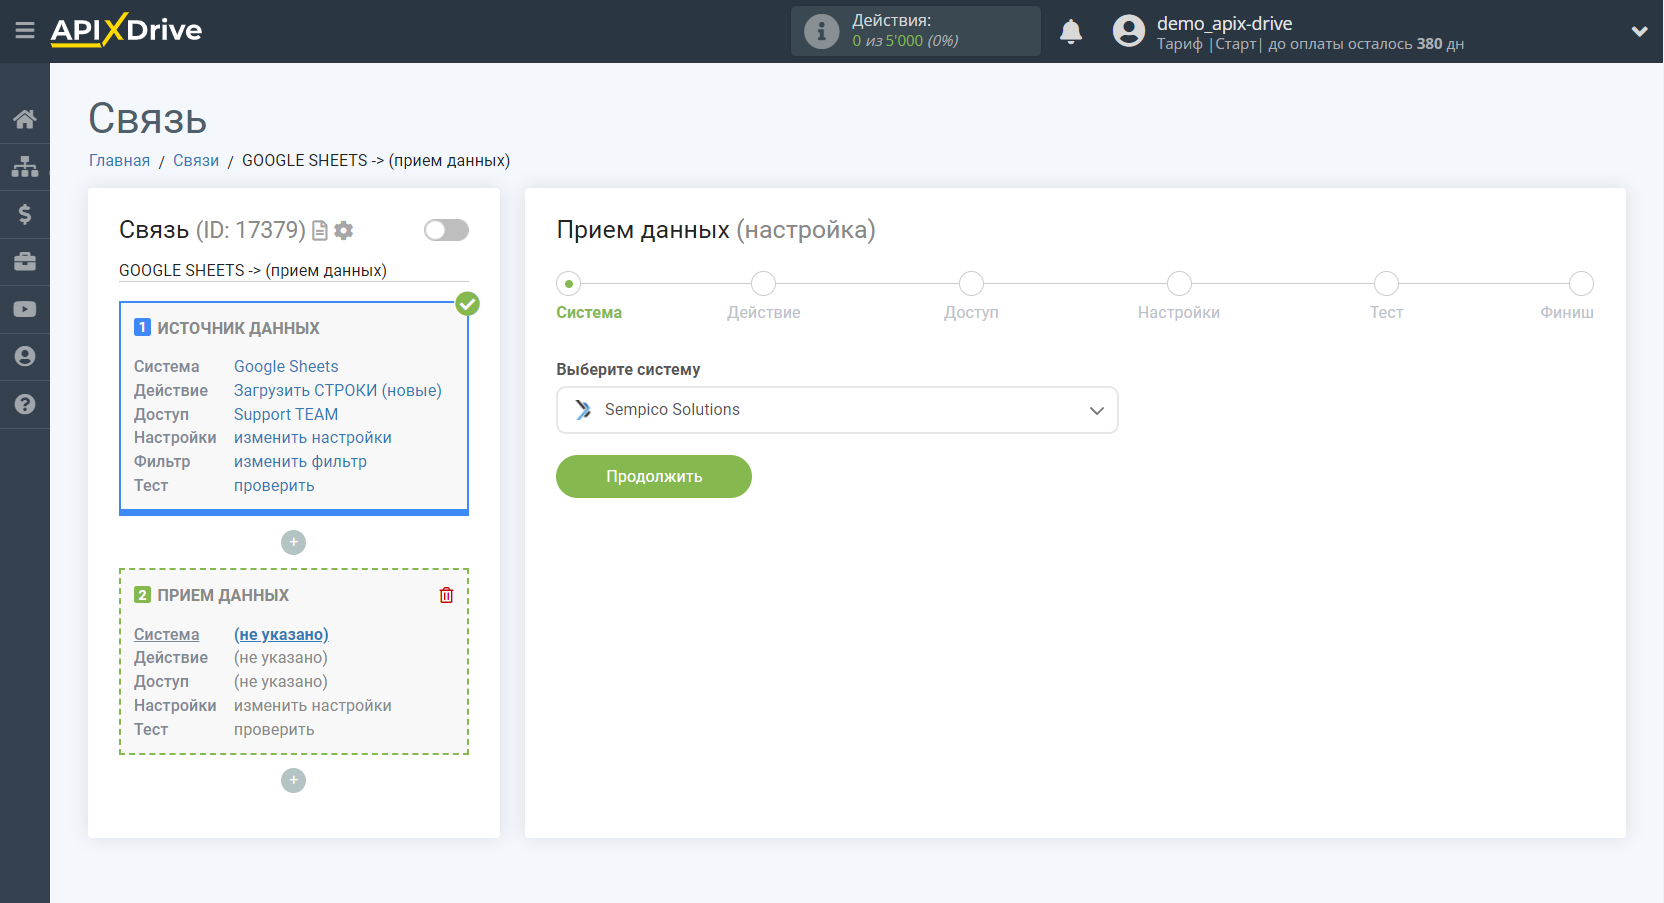Click the Продолжить button
The image size is (1664, 903).
tap(654, 476)
